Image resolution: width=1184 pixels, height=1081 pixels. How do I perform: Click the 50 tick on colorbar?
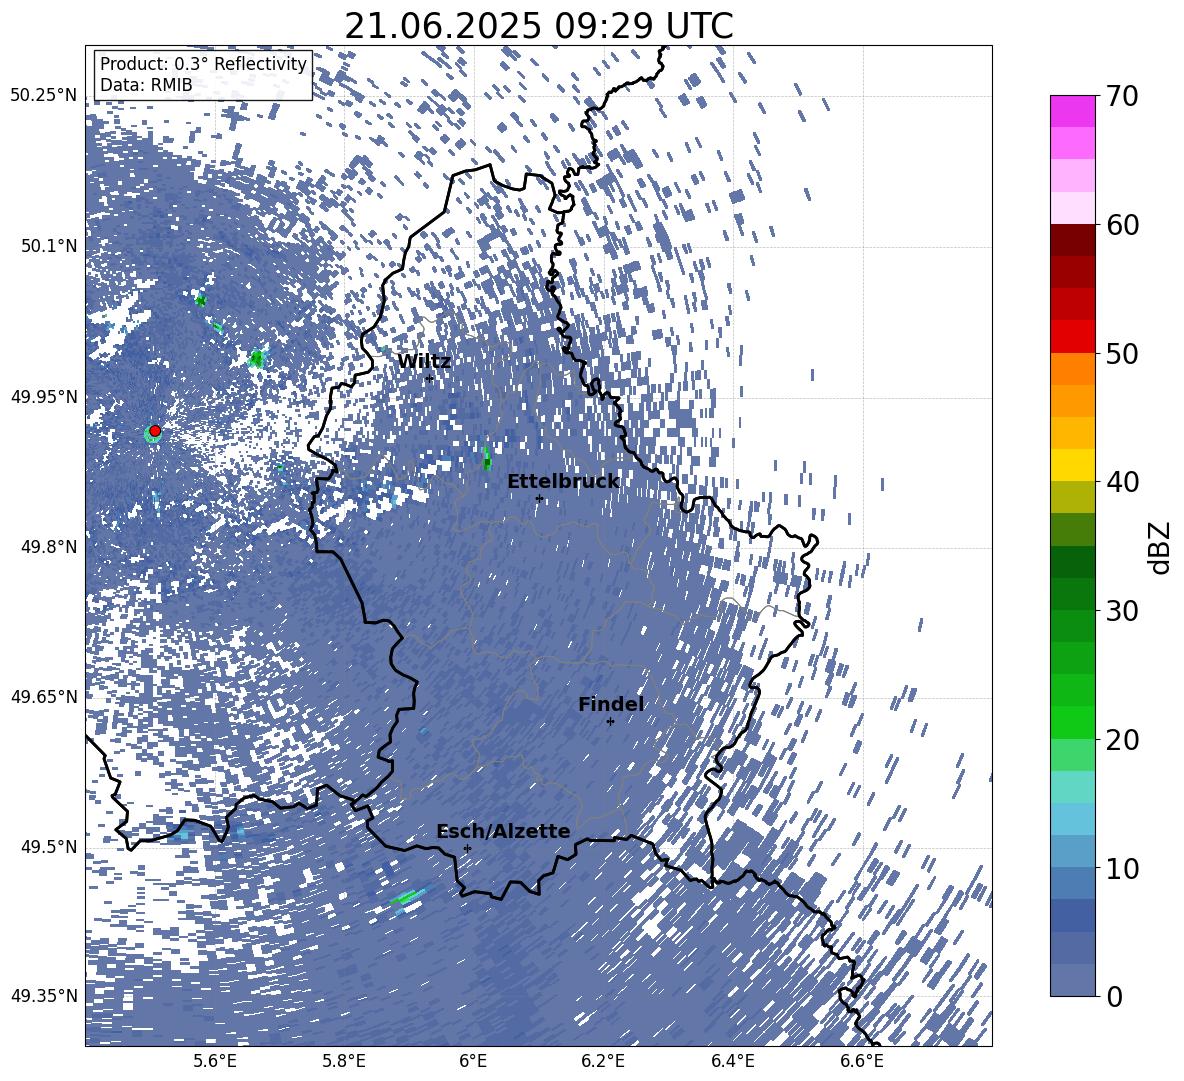(x=1121, y=353)
